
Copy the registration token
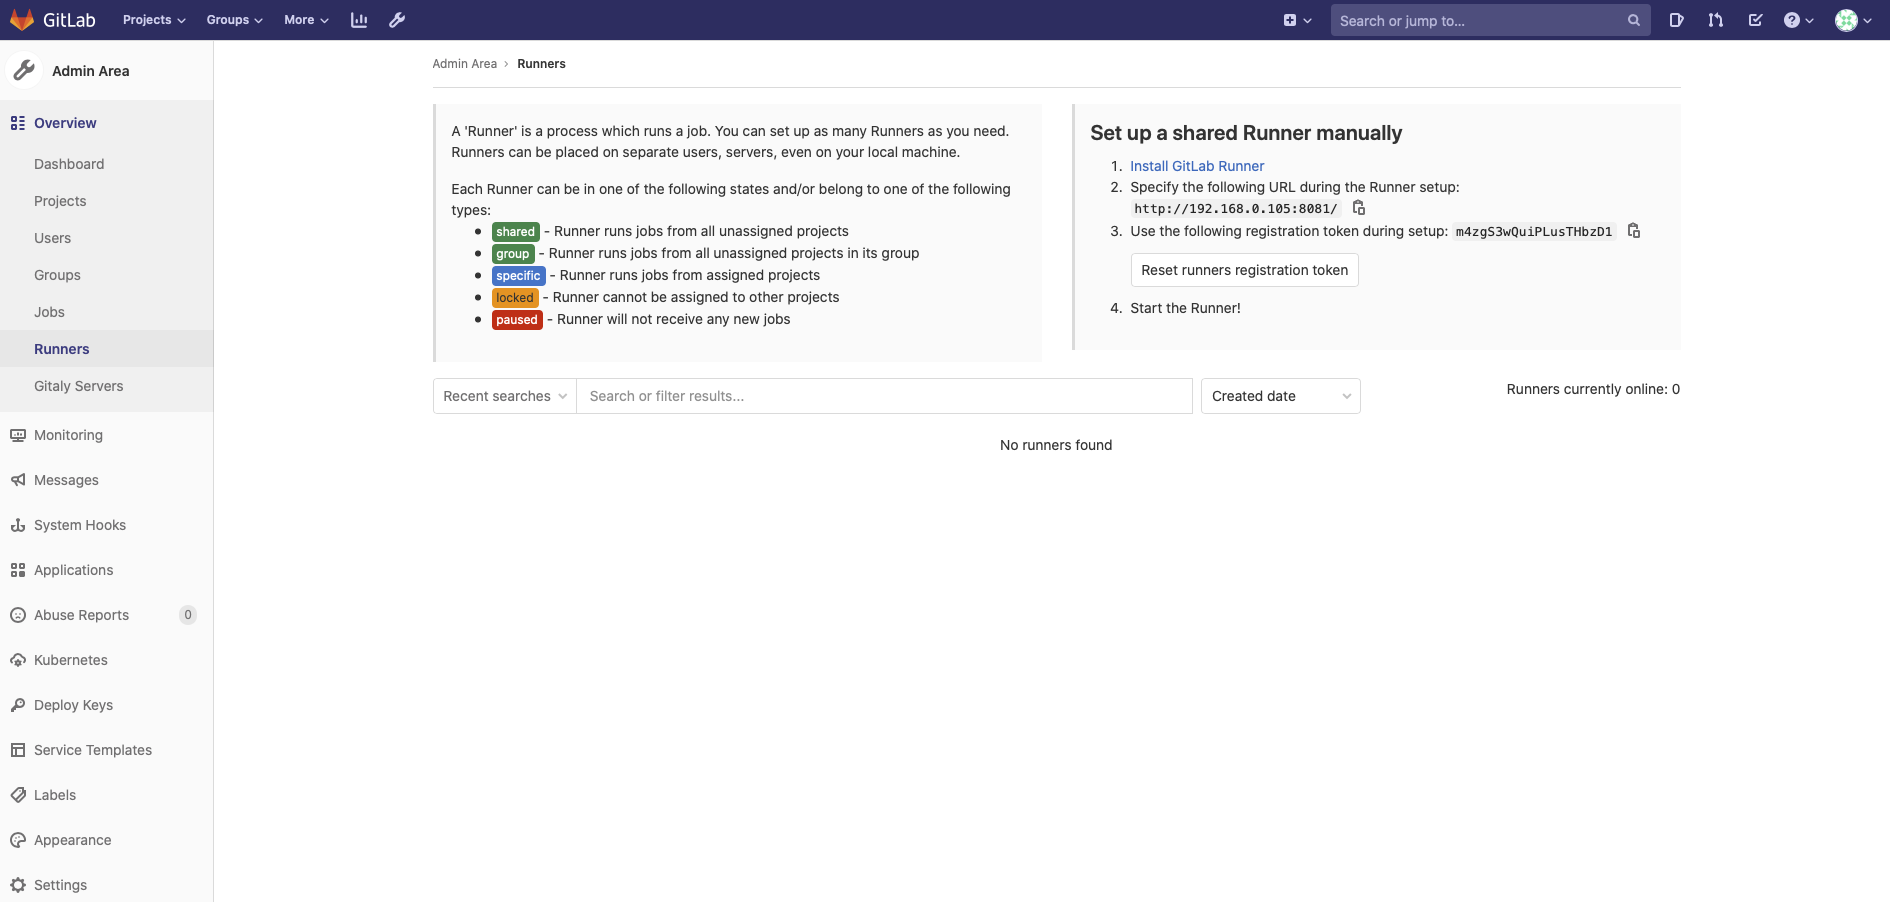click(1634, 231)
